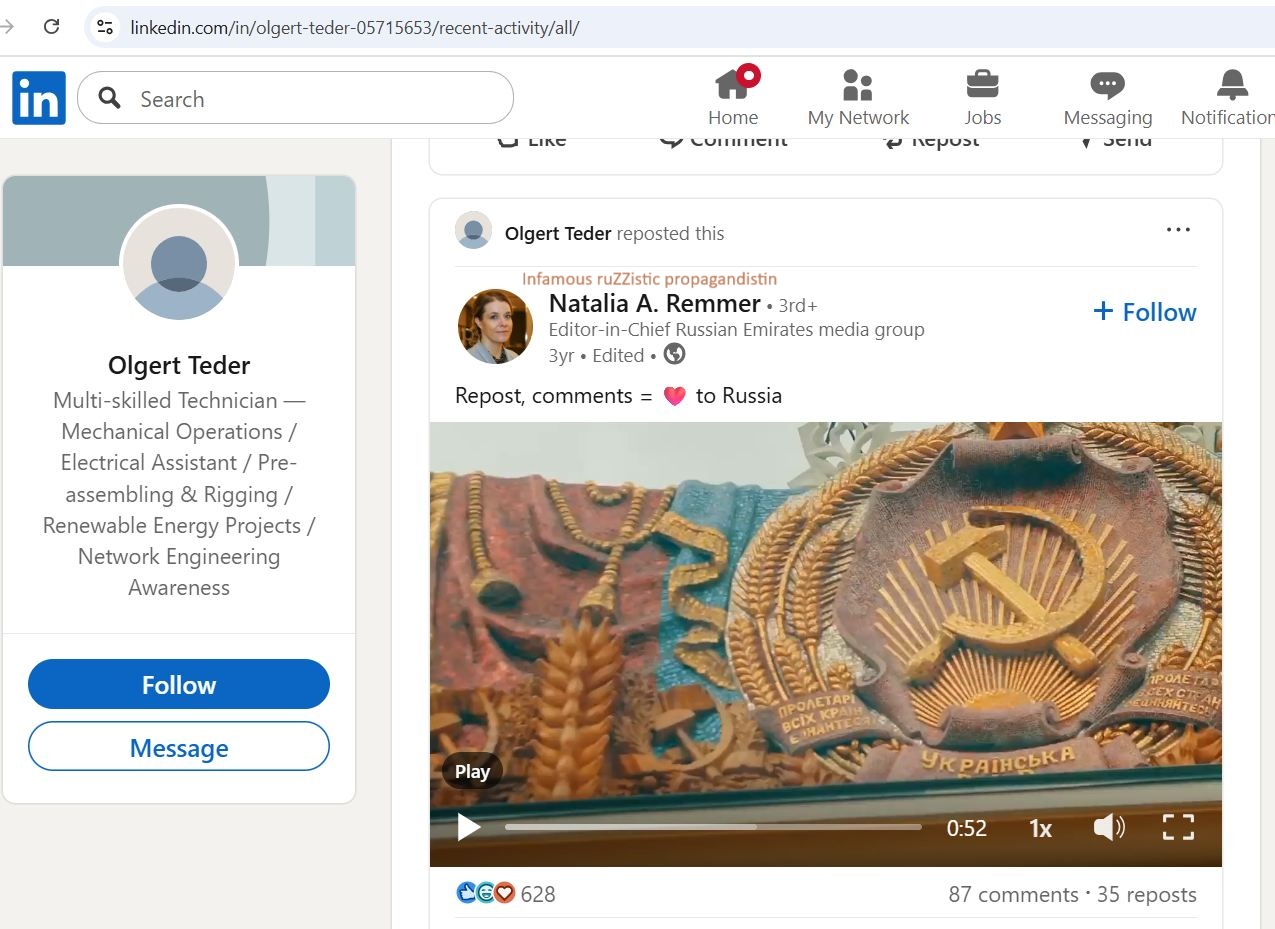Screen dimensions: 1275x929
Task: Click the search magnifier icon
Action: [x=110, y=98]
